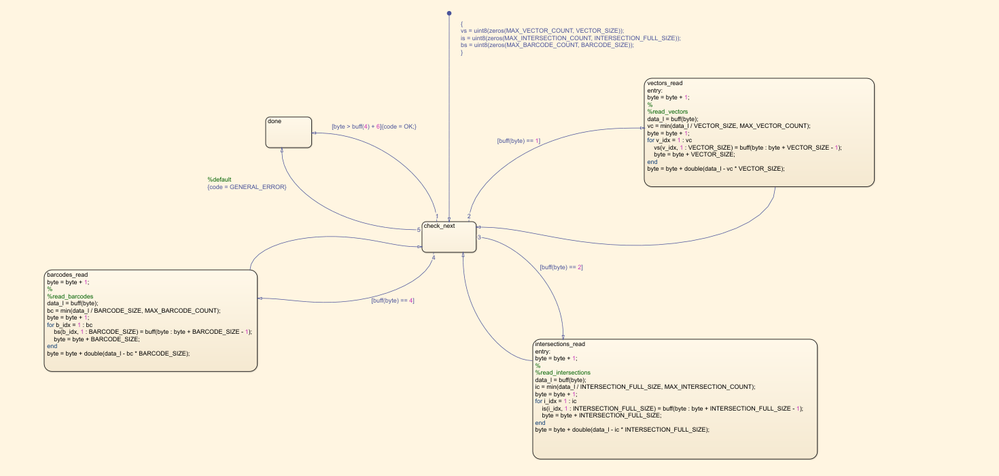This screenshot has height=476, width=999.
Task: Click the bc = min(data_l / BARCODE_SIZE...) line
Action: tap(133, 310)
